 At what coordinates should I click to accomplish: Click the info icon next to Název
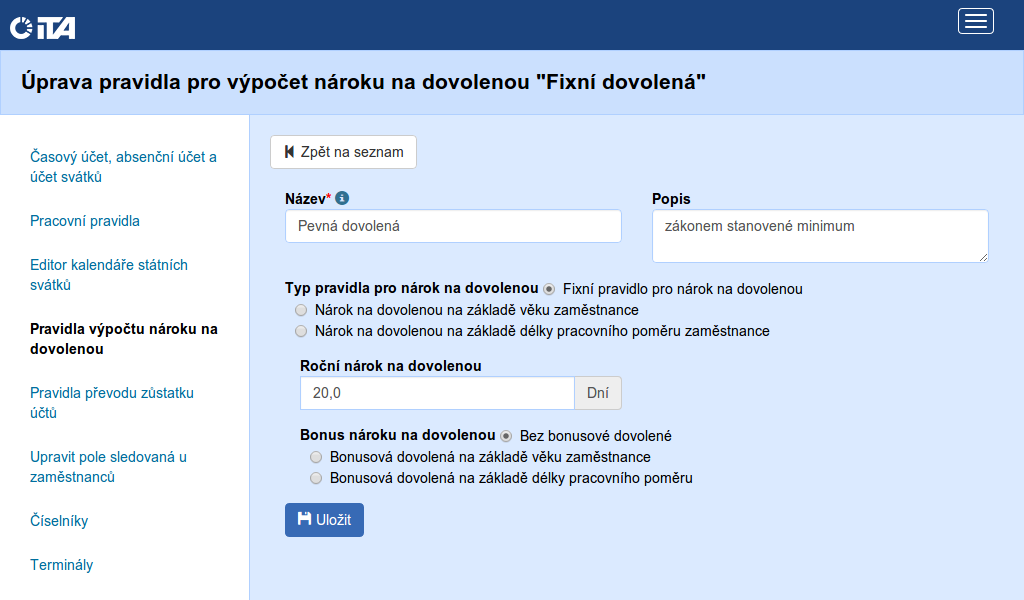[342, 198]
